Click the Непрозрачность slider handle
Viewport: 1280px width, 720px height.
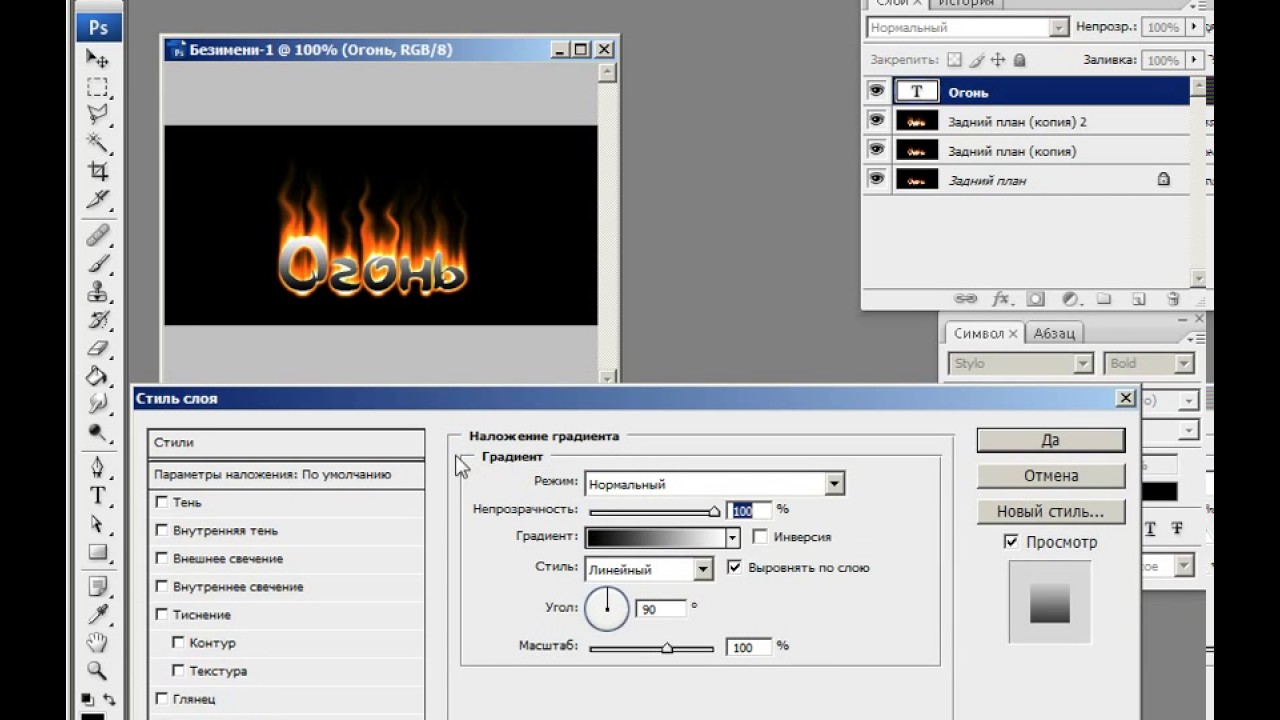click(714, 511)
